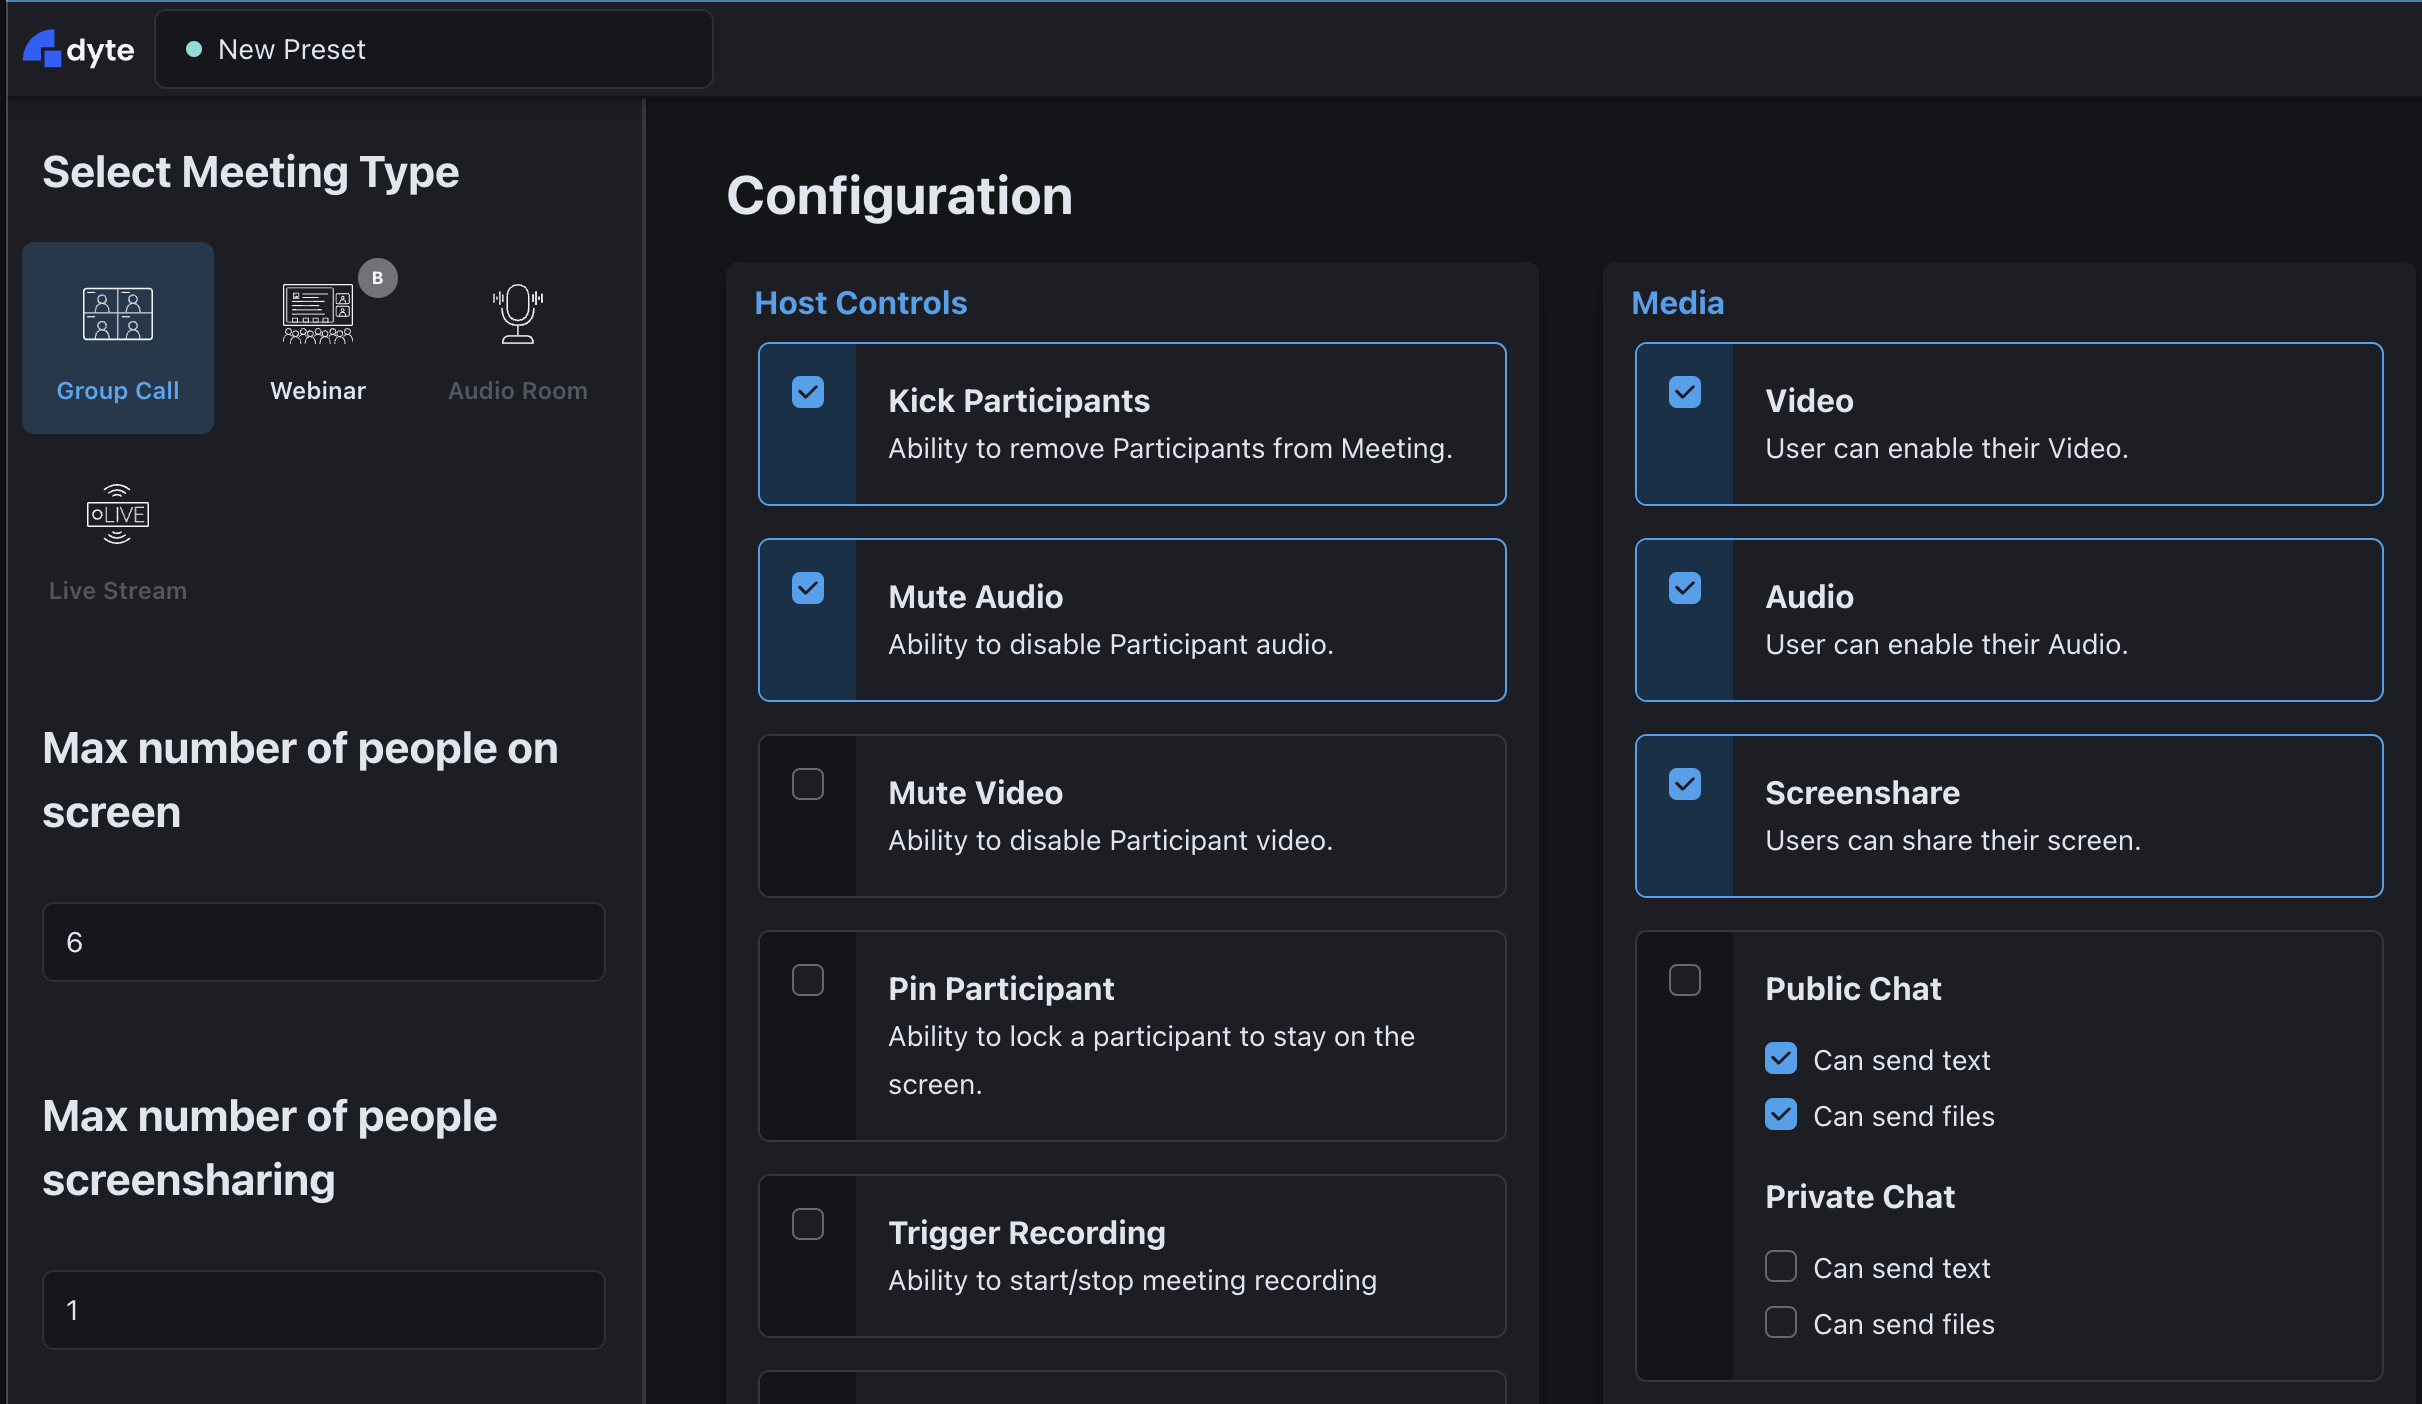Screen dimensions: 2422x1404
Task: Click the dyte logo
Action: click(x=79, y=49)
